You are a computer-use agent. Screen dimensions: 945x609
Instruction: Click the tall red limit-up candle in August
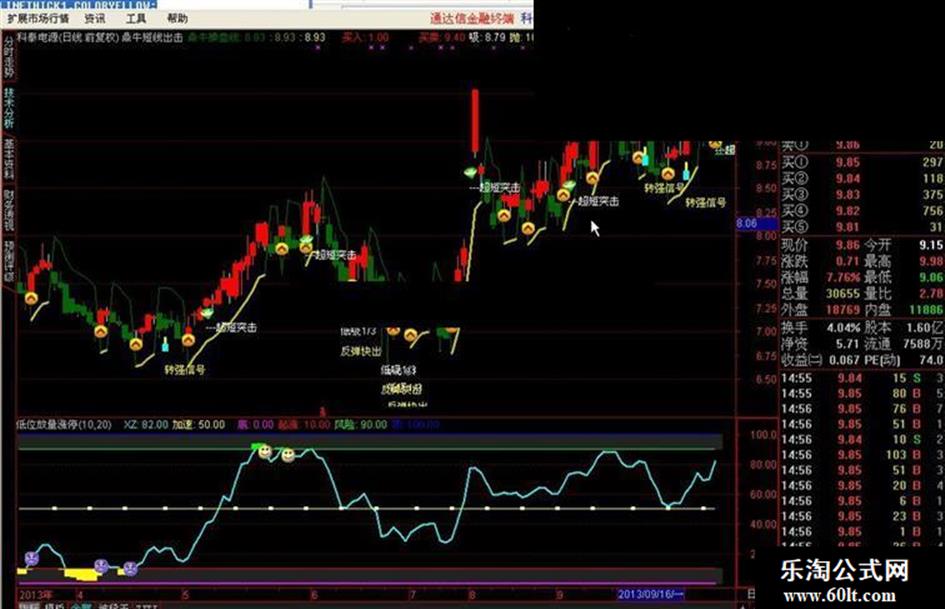click(475, 121)
